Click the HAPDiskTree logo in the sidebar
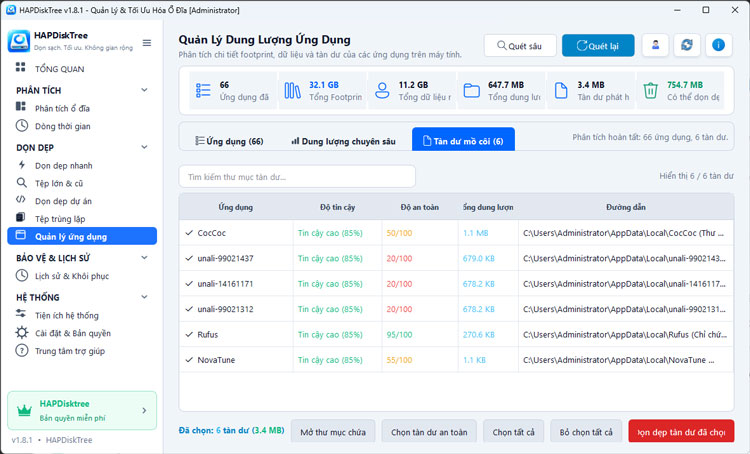Viewport: 750px width, 454px height. click(19, 41)
